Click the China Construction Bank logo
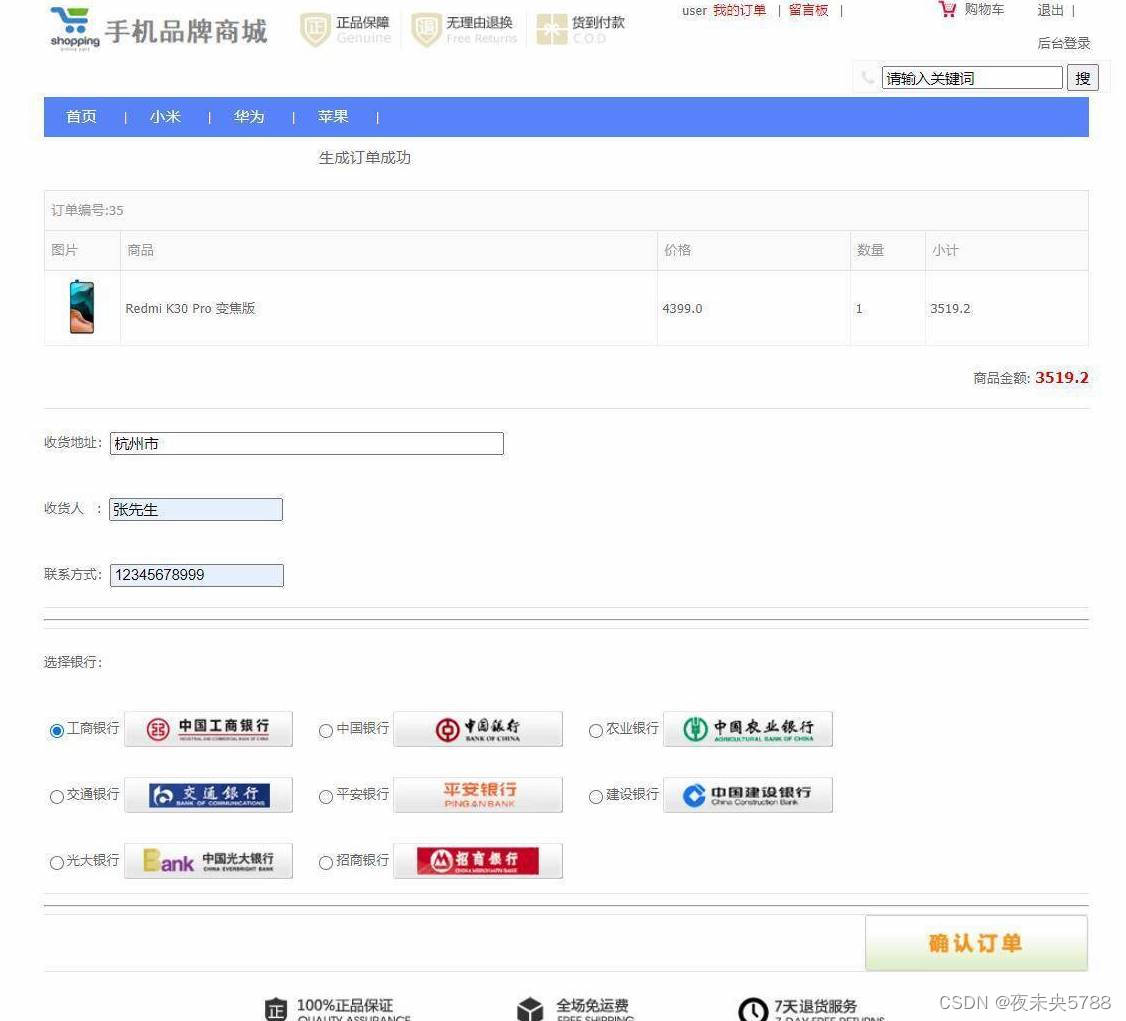 point(748,795)
